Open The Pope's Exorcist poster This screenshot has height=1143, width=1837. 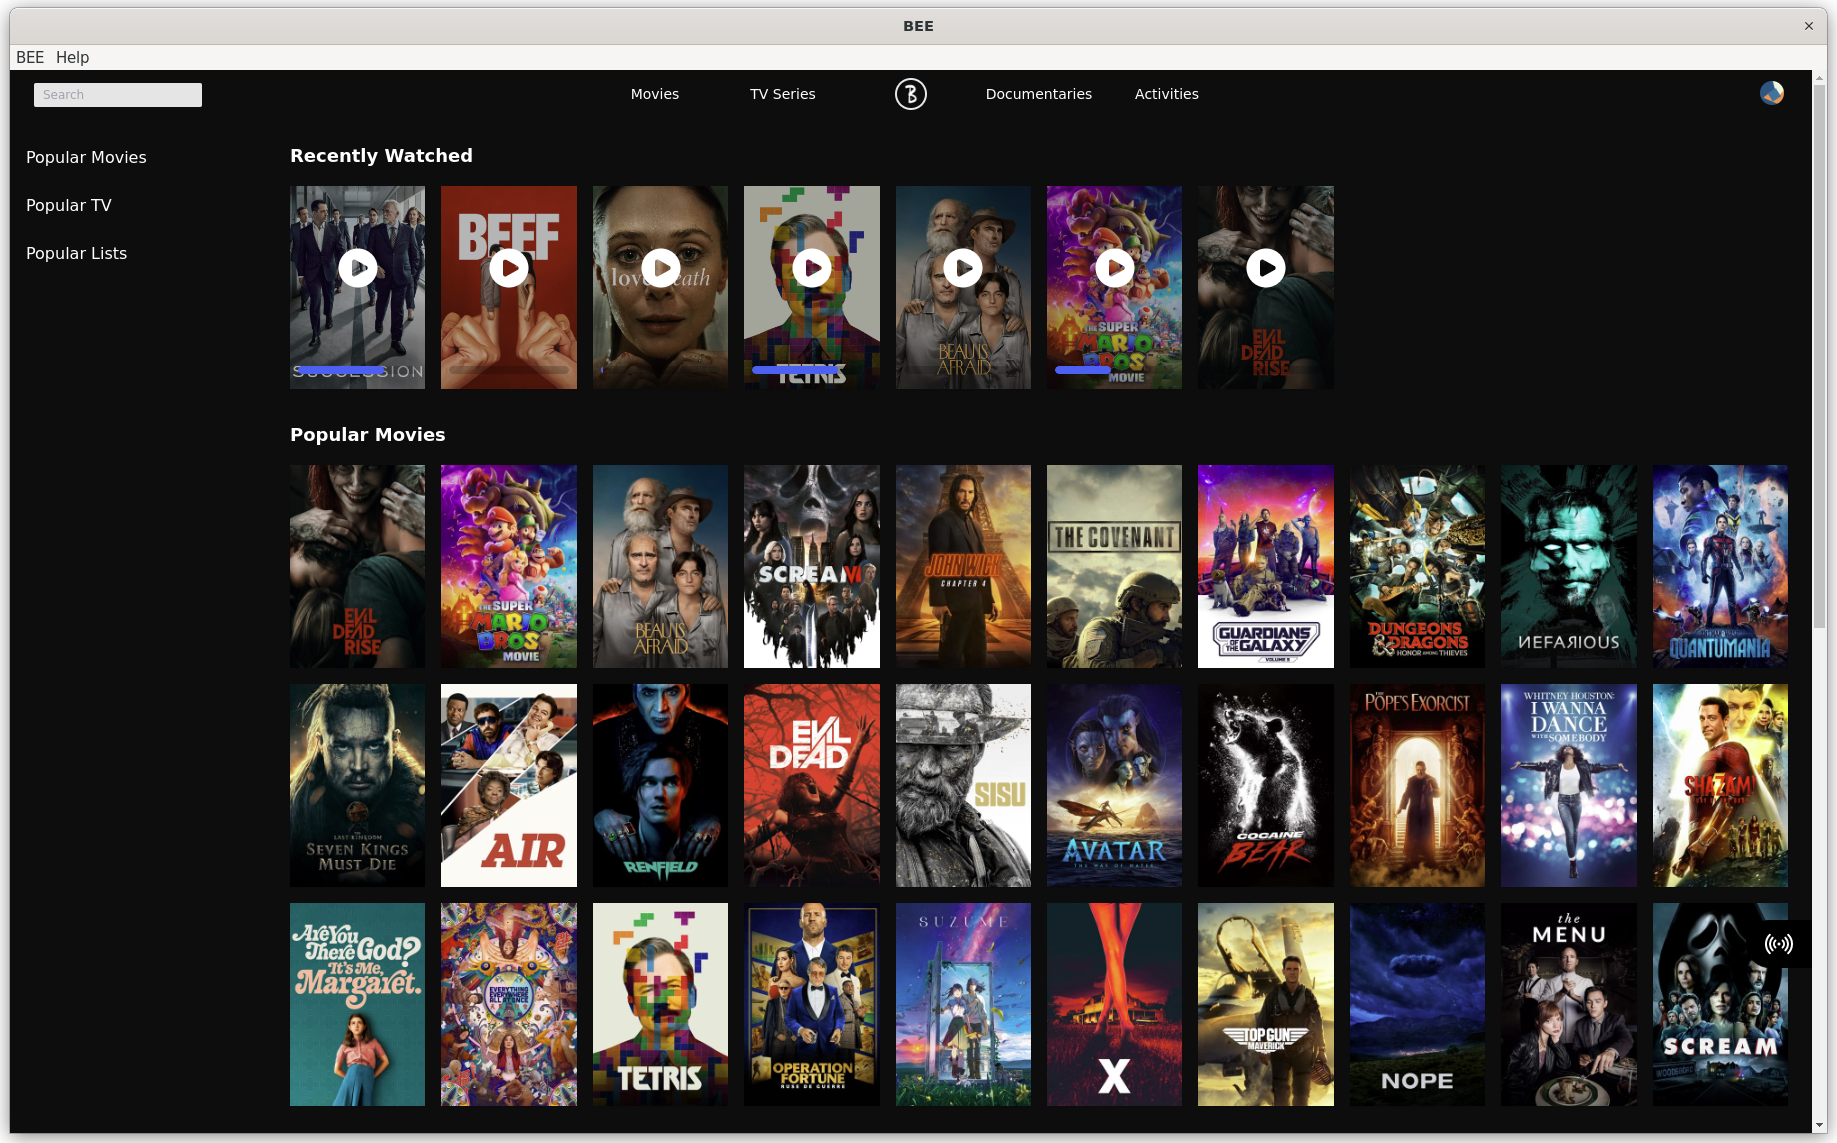coord(1417,785)
